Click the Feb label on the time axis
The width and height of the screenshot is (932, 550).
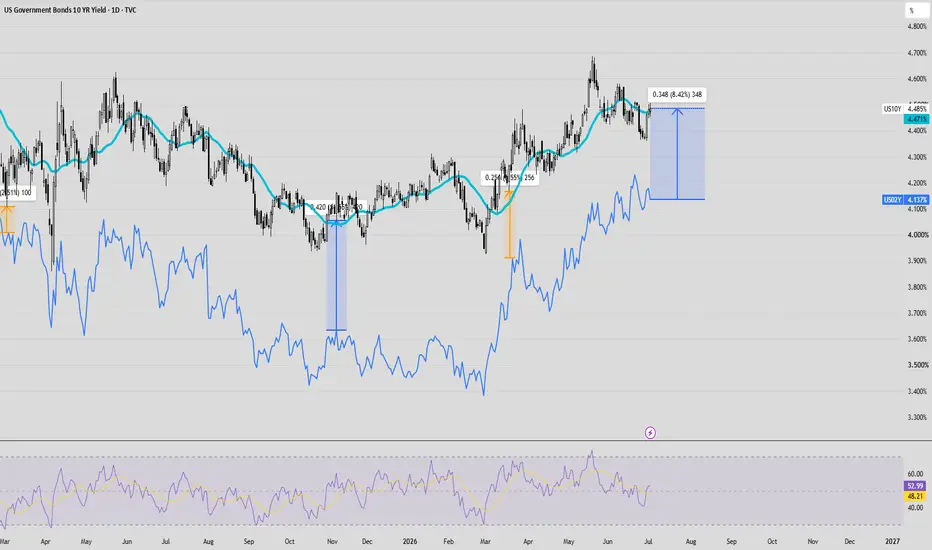(448, 542)
